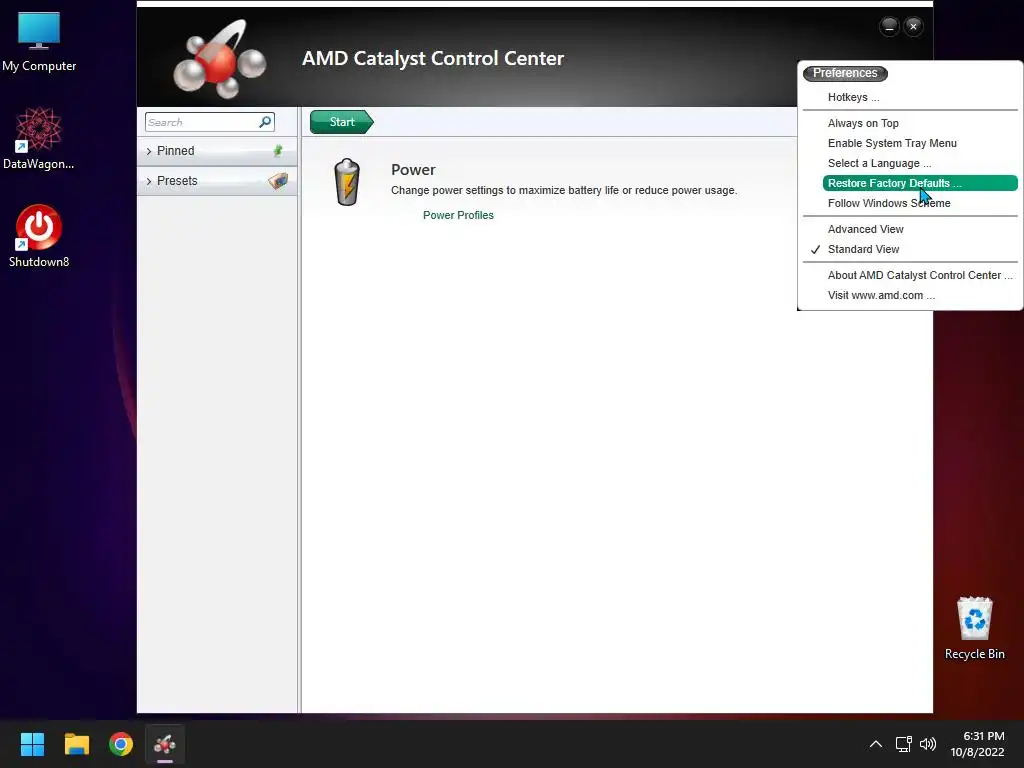Open Shutdown8 desktop shortcut
This screenshot has width=1024, height=768.
(x=39, y=236)
